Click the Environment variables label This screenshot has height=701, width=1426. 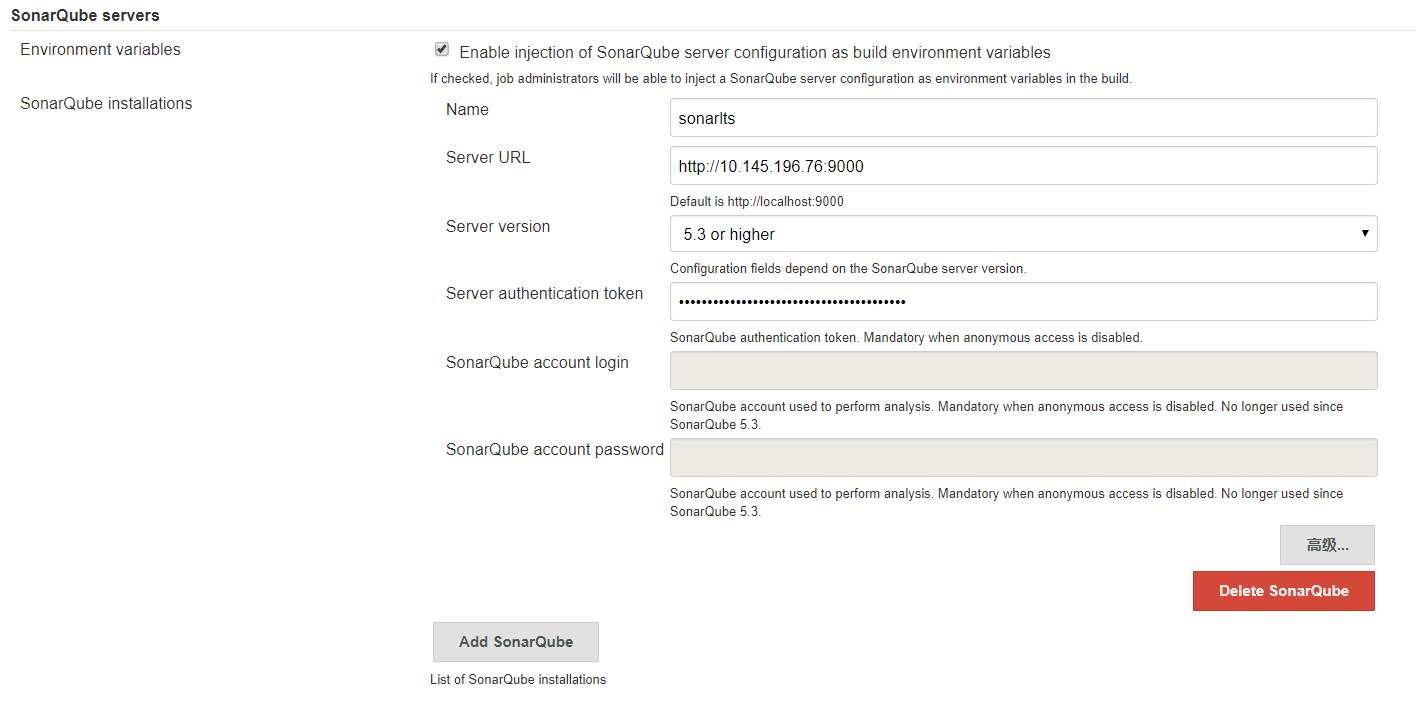pos(100,50)
